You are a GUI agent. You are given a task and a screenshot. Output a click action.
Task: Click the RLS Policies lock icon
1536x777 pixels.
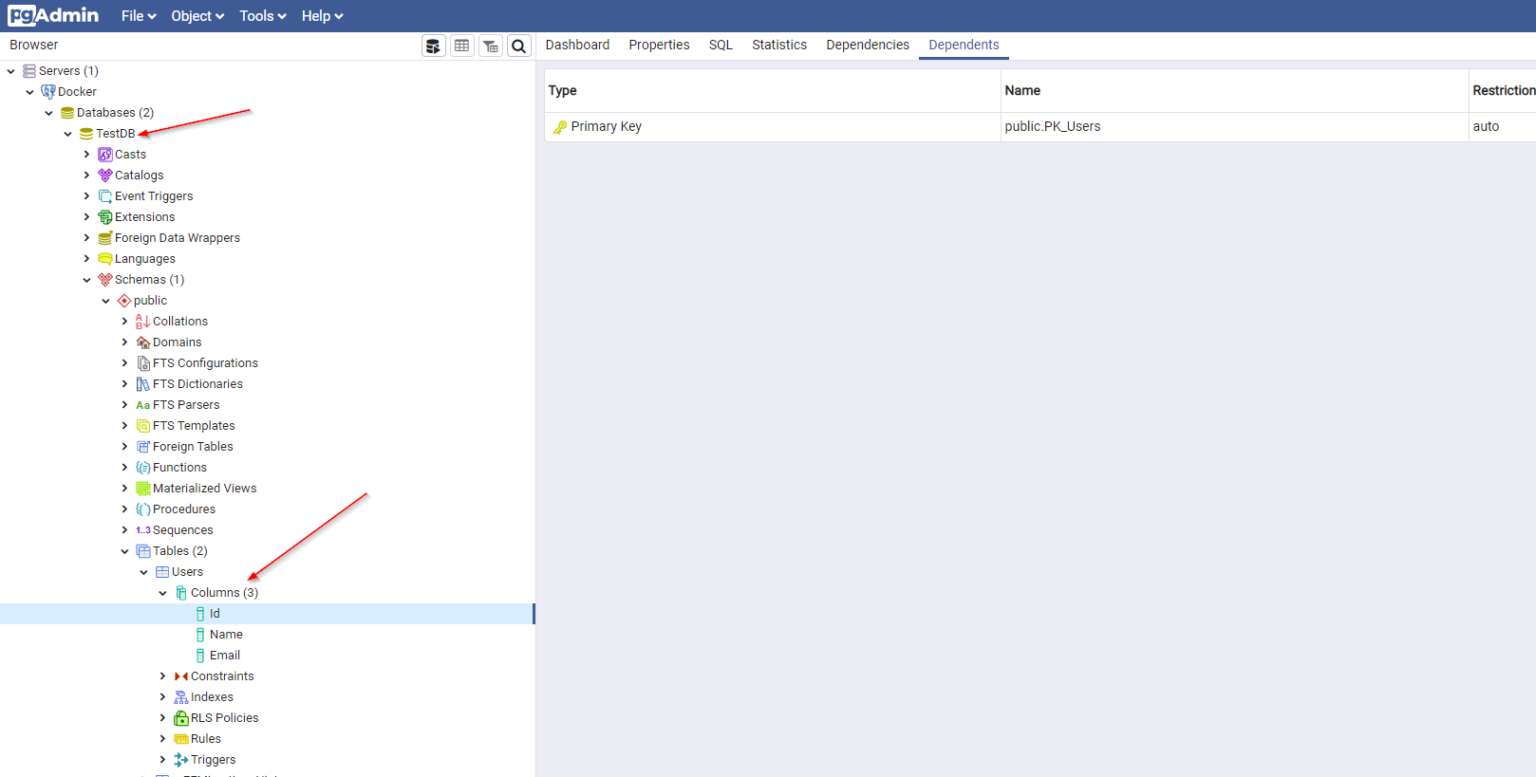coord(181,718)
